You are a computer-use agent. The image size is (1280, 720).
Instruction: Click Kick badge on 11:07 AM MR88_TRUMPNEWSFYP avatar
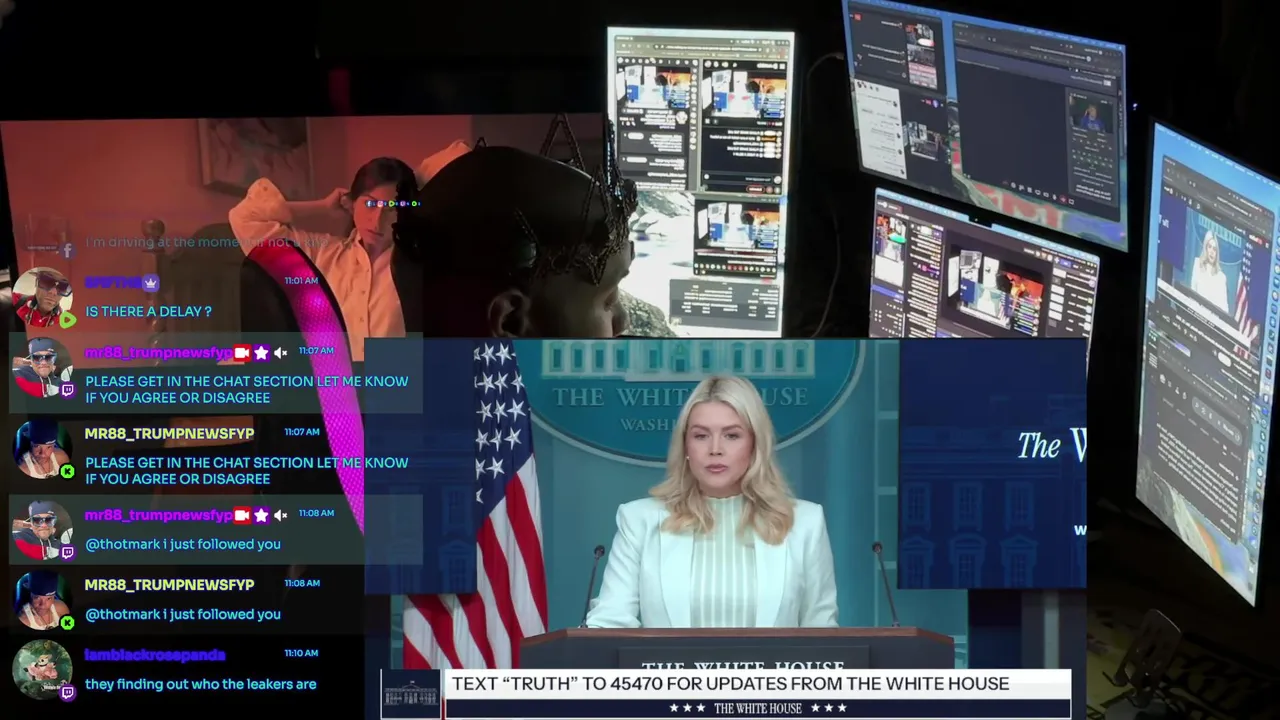67,471
